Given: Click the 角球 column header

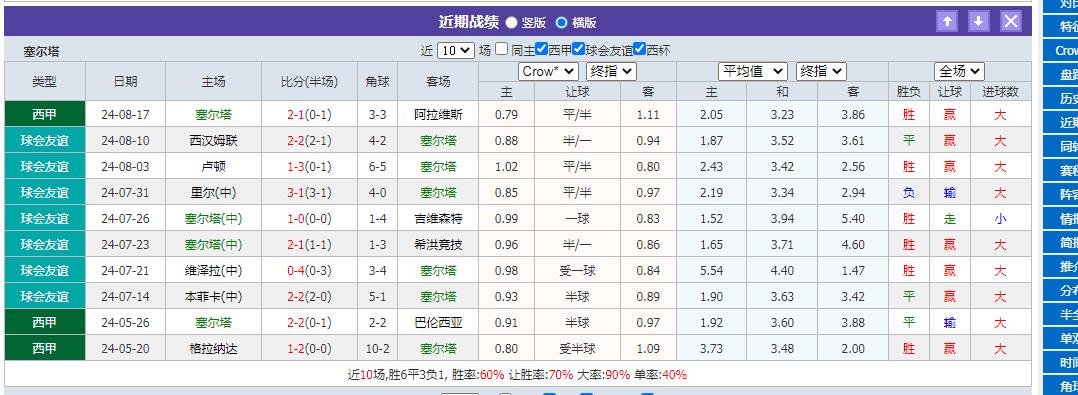Looking at the screenshot, I should point(377,82).
